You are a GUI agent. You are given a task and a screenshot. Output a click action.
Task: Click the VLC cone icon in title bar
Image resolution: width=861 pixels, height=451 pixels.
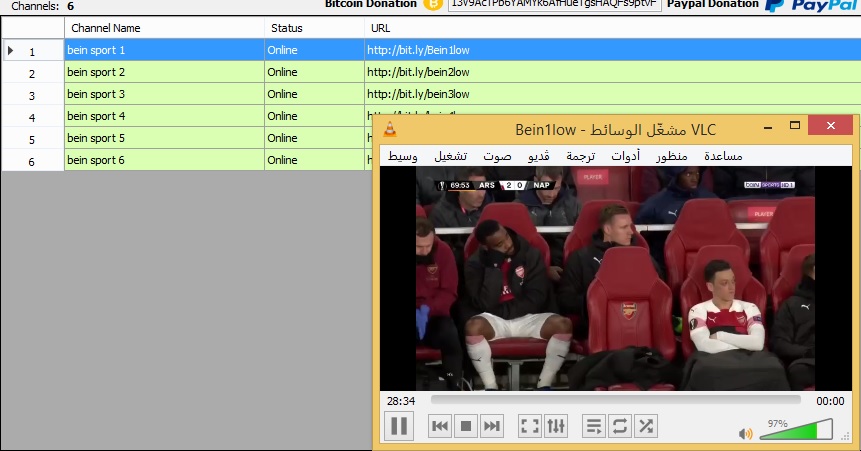click(390, 129)
